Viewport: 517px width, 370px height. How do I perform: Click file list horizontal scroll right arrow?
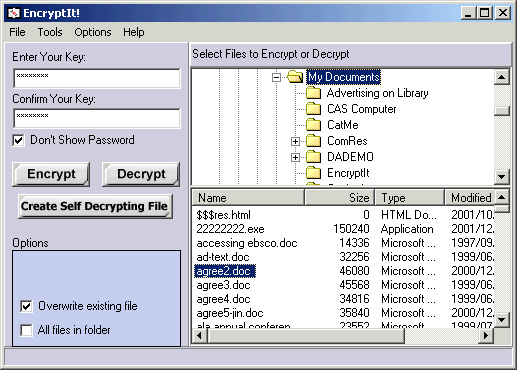[486, 336]
